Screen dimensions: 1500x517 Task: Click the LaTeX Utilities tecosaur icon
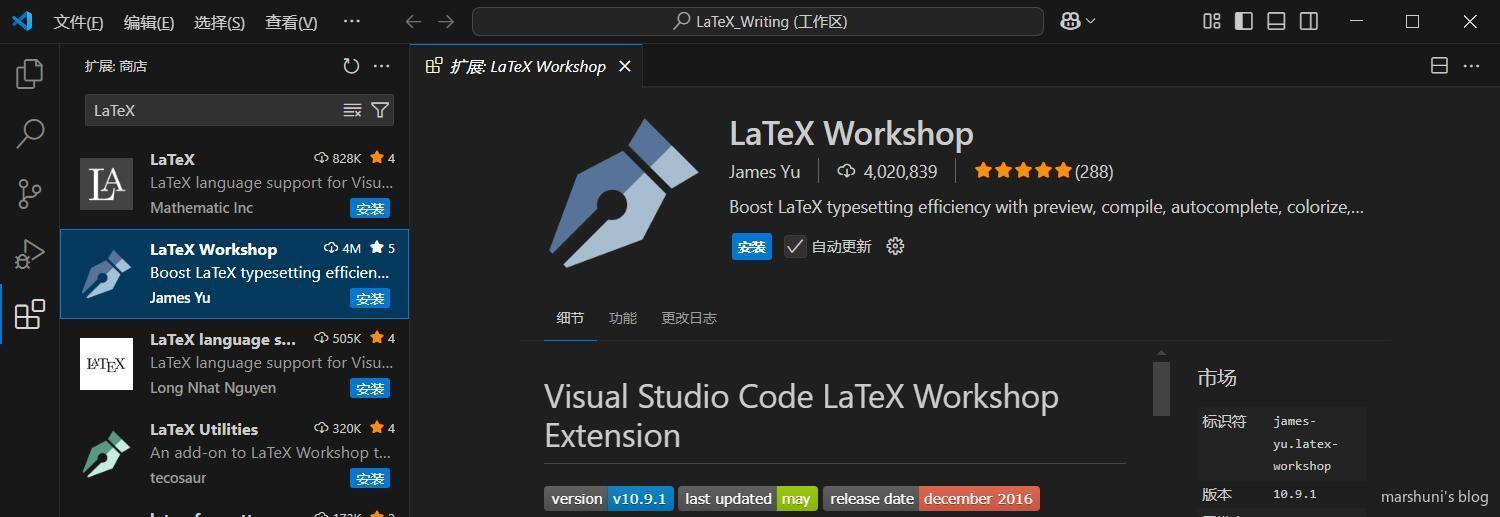point(106,454)
